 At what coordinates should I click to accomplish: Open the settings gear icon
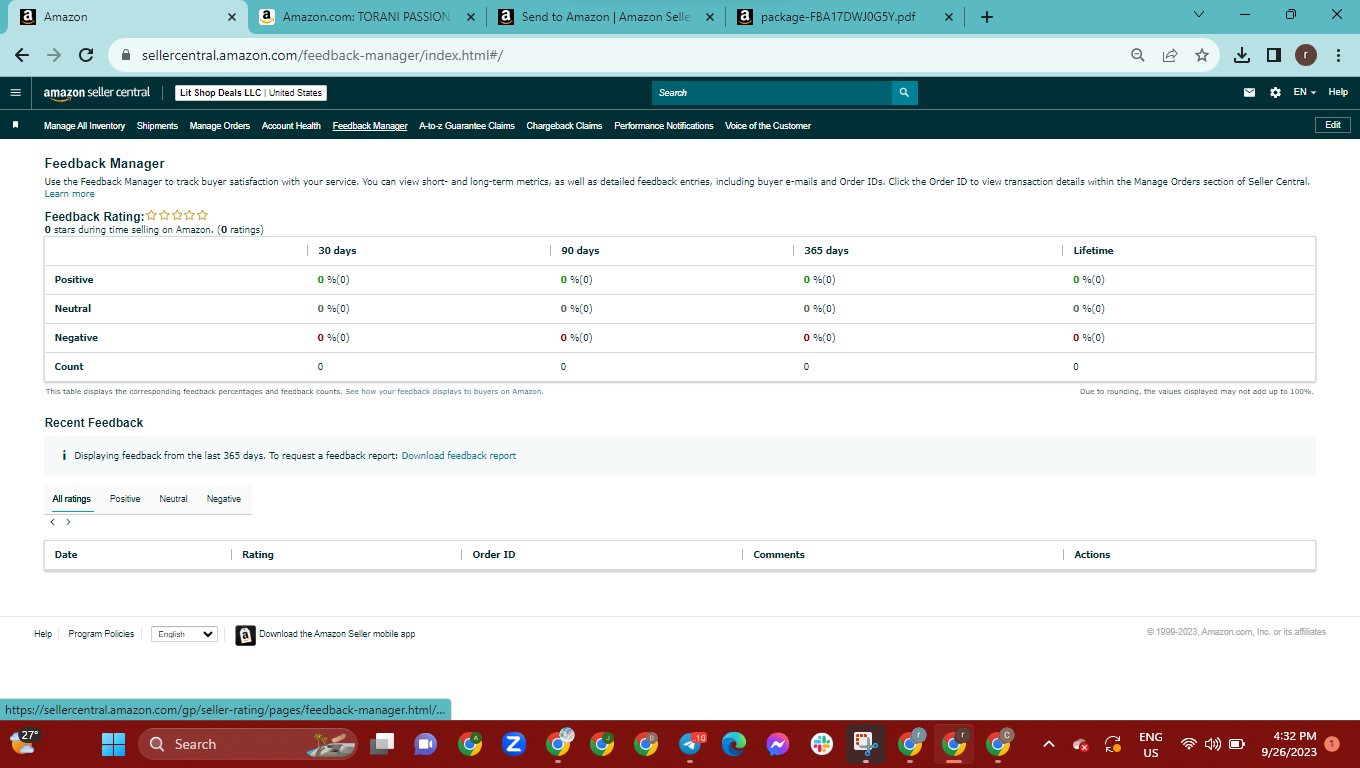(1275, 92)
